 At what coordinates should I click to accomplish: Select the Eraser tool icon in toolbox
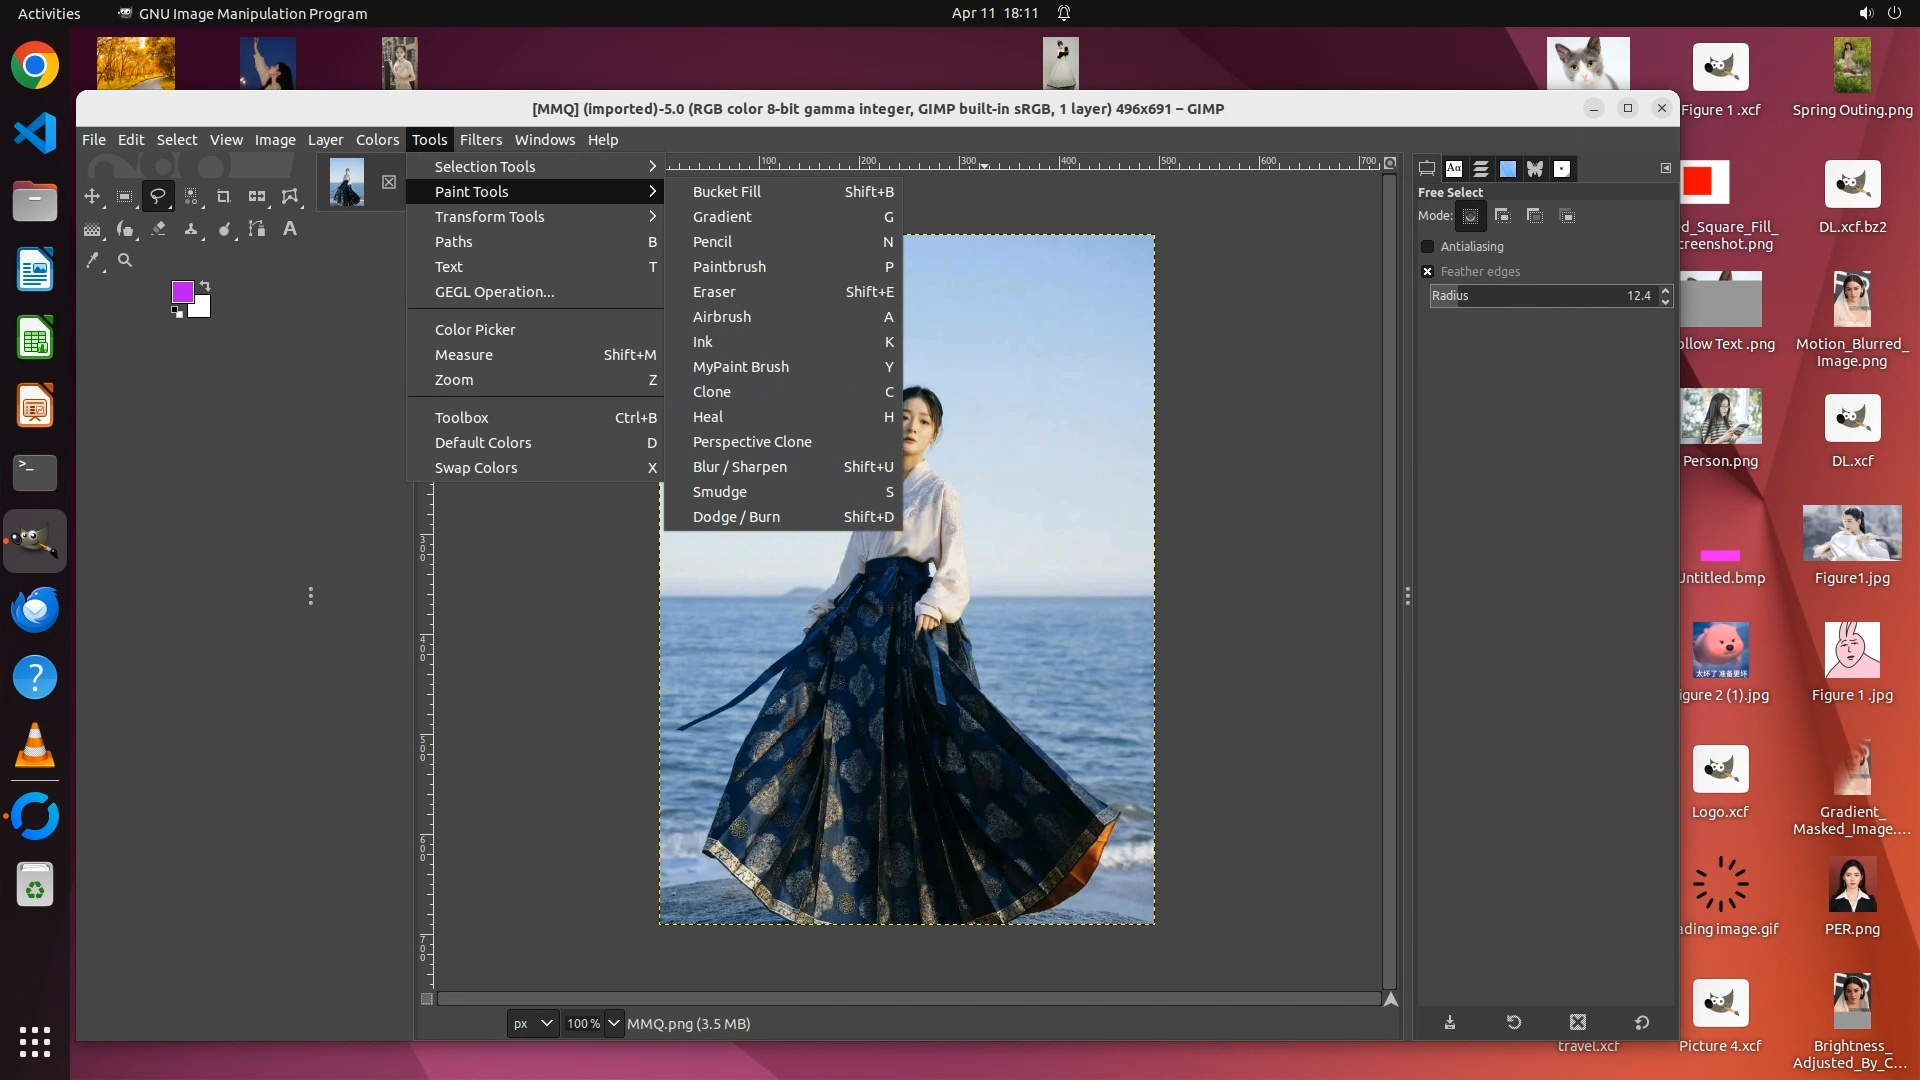158,229
